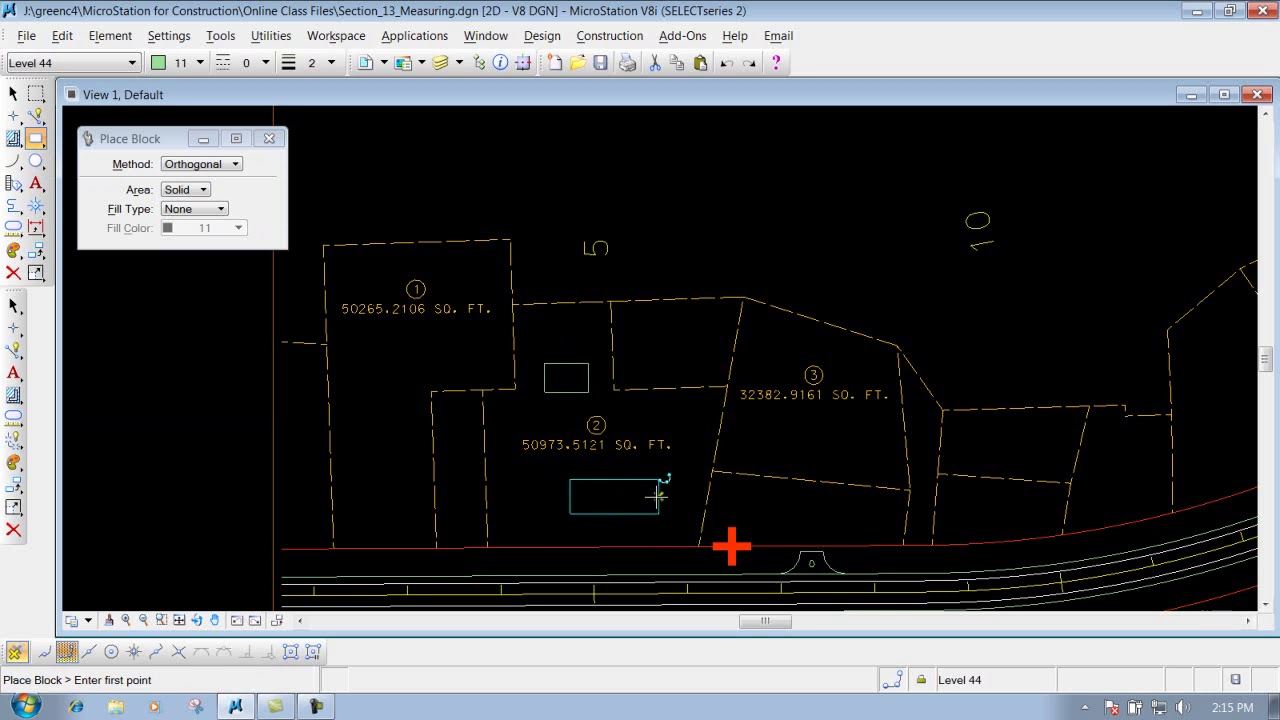Click the Window Area icon in view toolbar
This screenshot has height=720, width=1280.
point(161,621)
